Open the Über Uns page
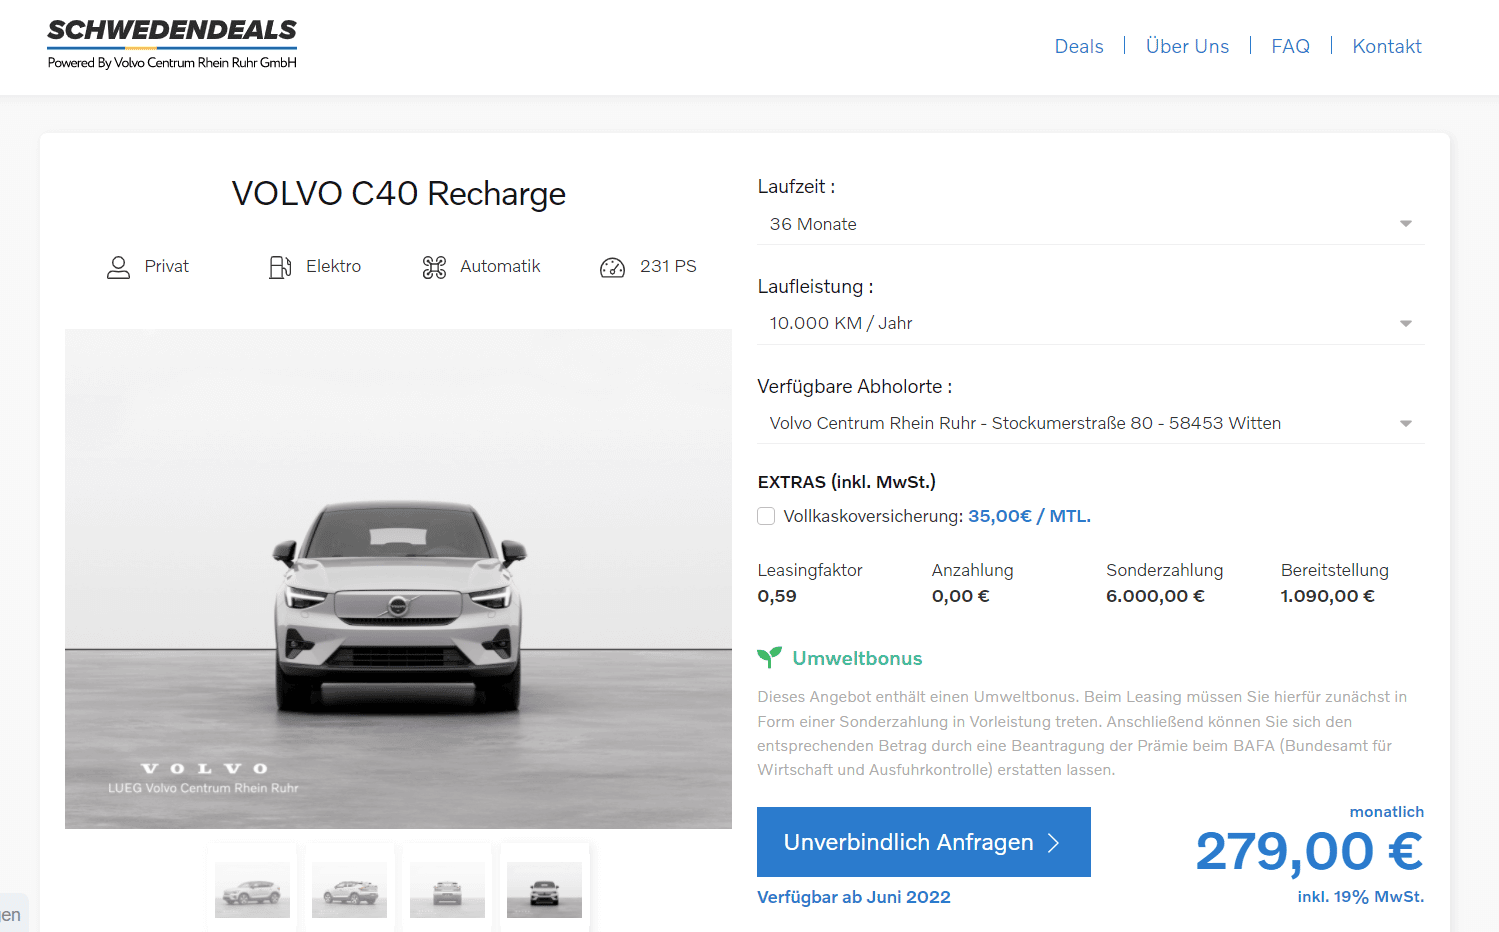The height and width of the screenshot is (932, 1499). (x=1187, y=46)
